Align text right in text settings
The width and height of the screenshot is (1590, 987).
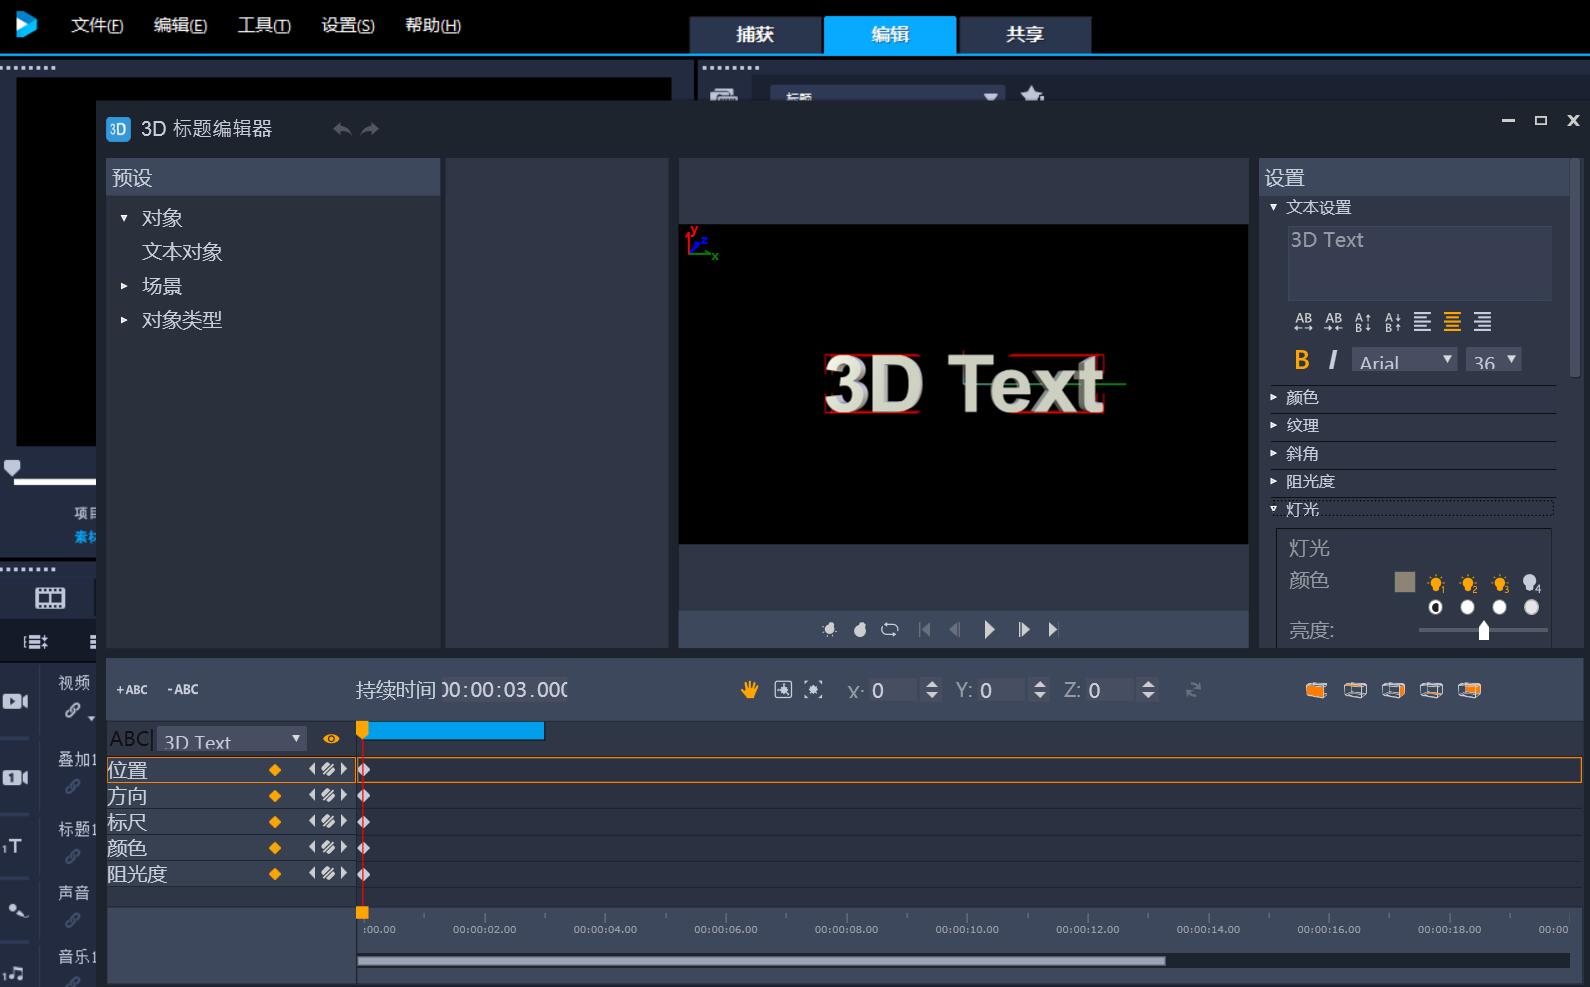tap(1482, 322)
